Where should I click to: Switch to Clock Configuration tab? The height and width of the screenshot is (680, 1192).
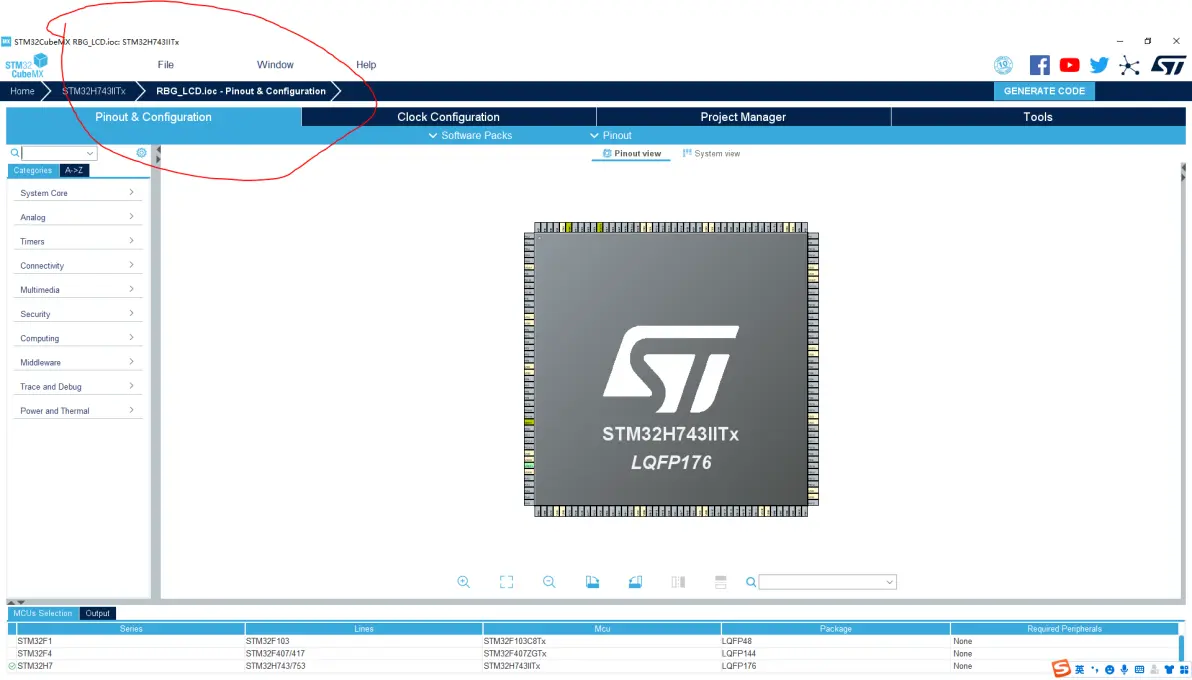point(449,117)
